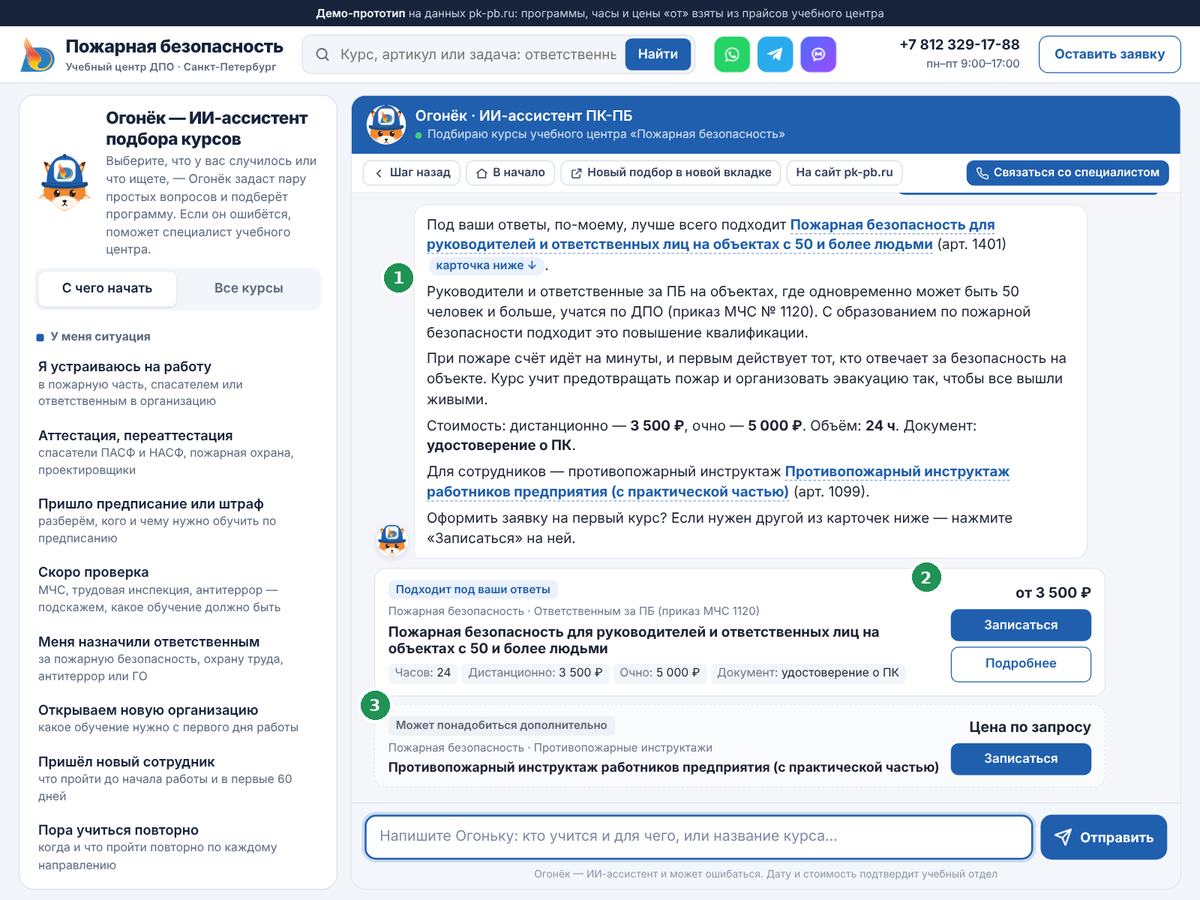
Task: Click the Огонёк fox avatar in sidebar
Action: 65,181
